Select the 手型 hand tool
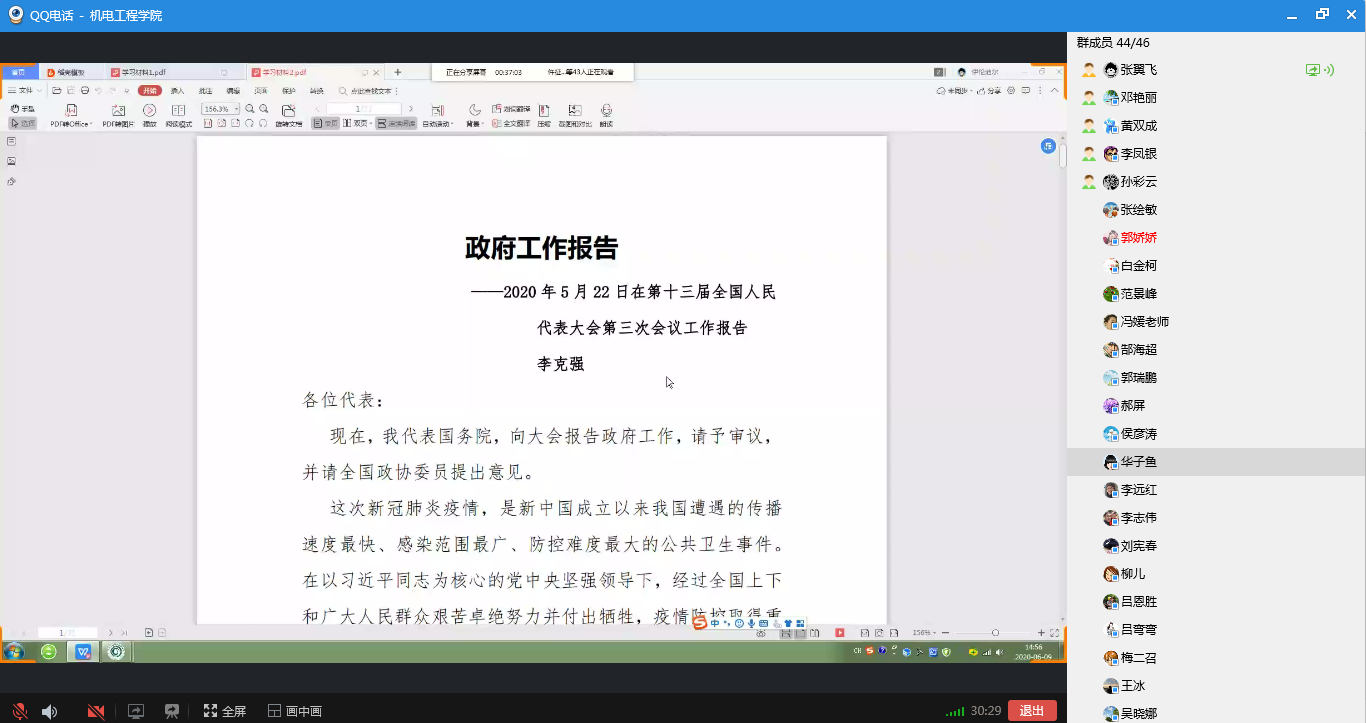The width and height of the screenshot is (1366, 723). pyautogui.click(x=22, y=108)
